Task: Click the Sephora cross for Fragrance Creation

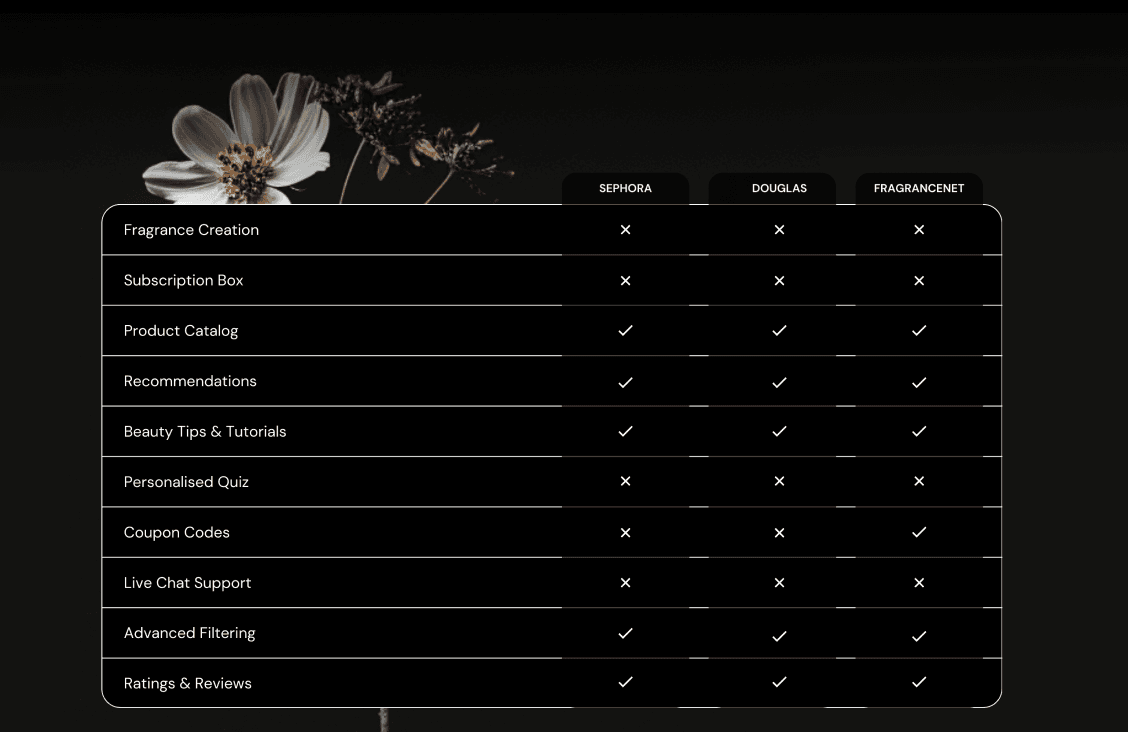Action: [625, 229]
